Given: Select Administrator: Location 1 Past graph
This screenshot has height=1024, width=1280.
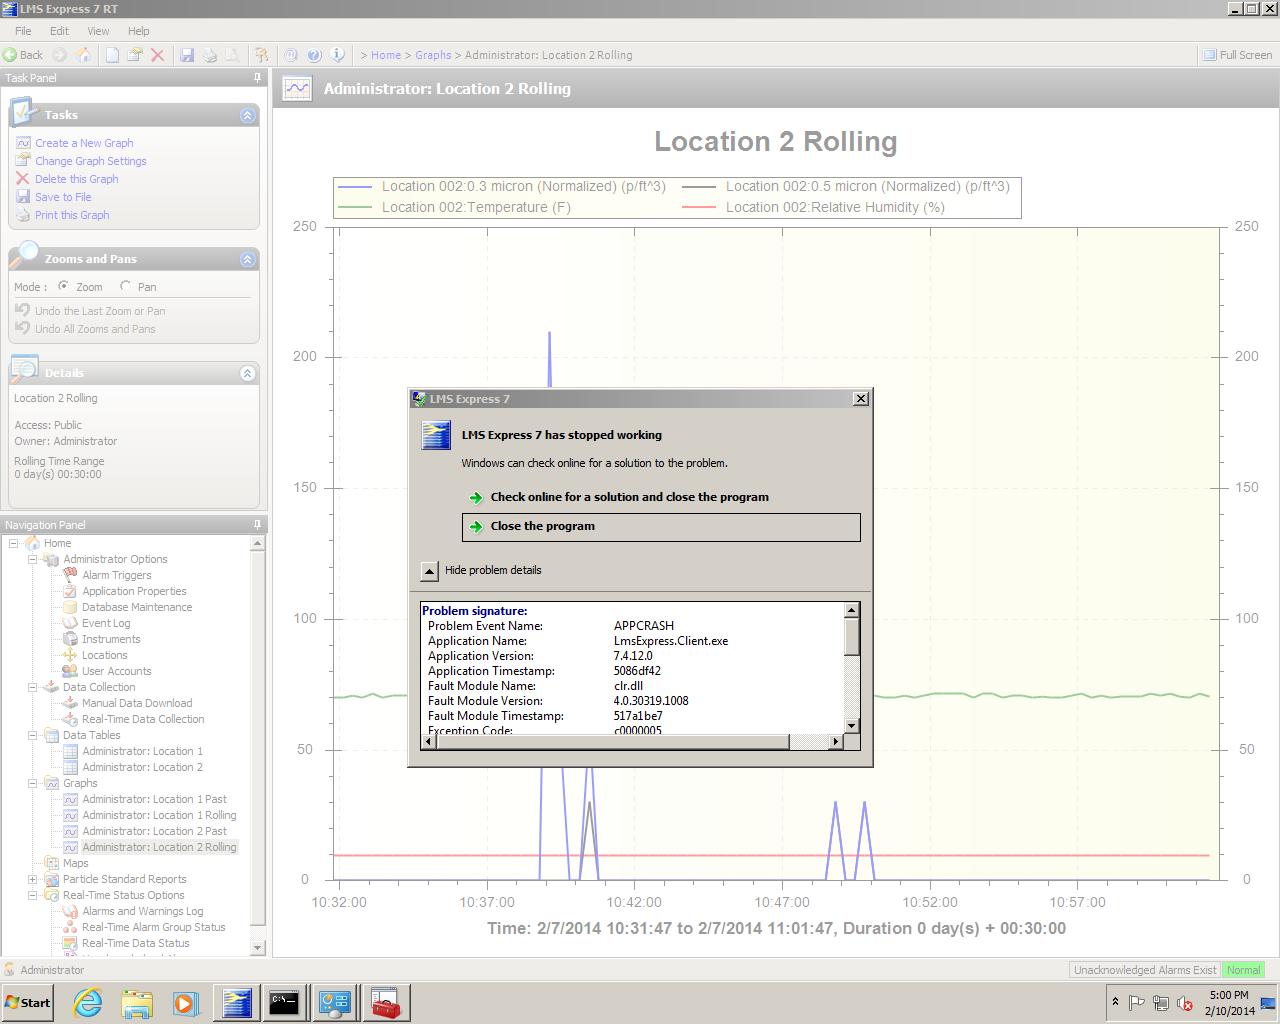Looking at the screenshot, I should [x=154, y=799].
